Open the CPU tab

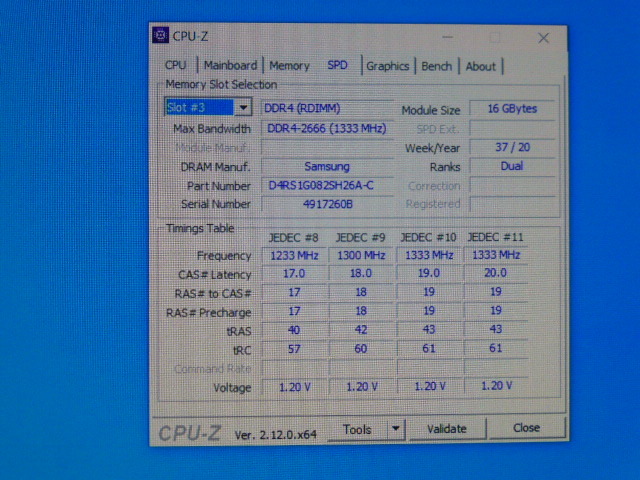pos(176,65)
